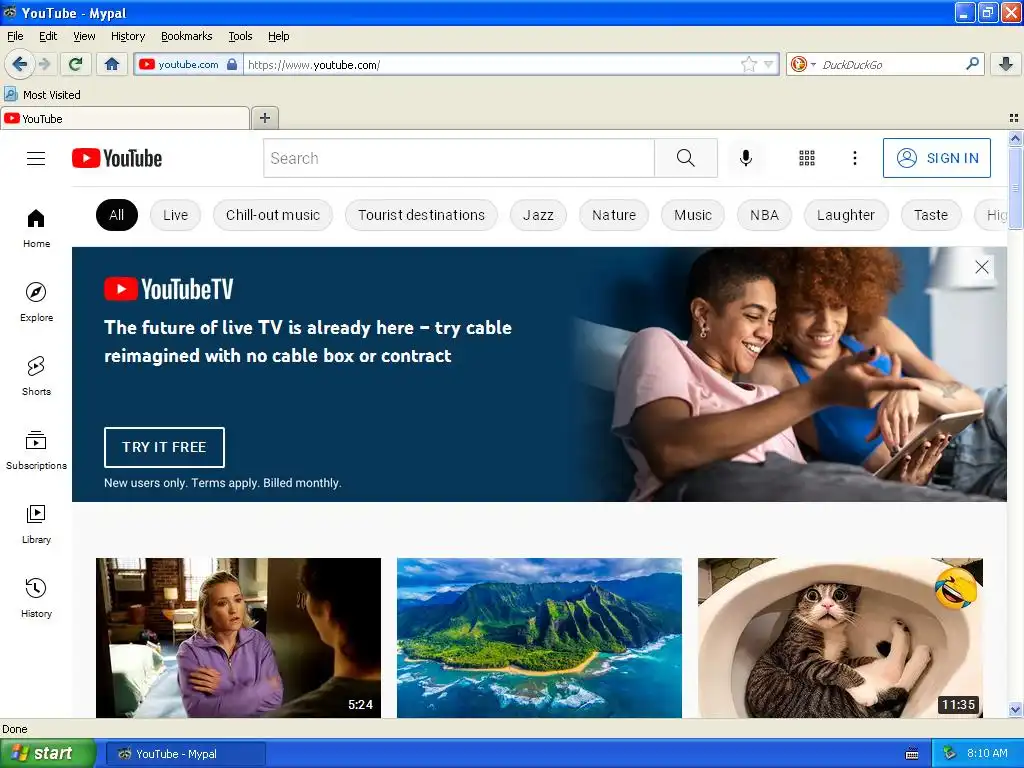
Task: Select the Taste filter chip
Action: [931, 215]
